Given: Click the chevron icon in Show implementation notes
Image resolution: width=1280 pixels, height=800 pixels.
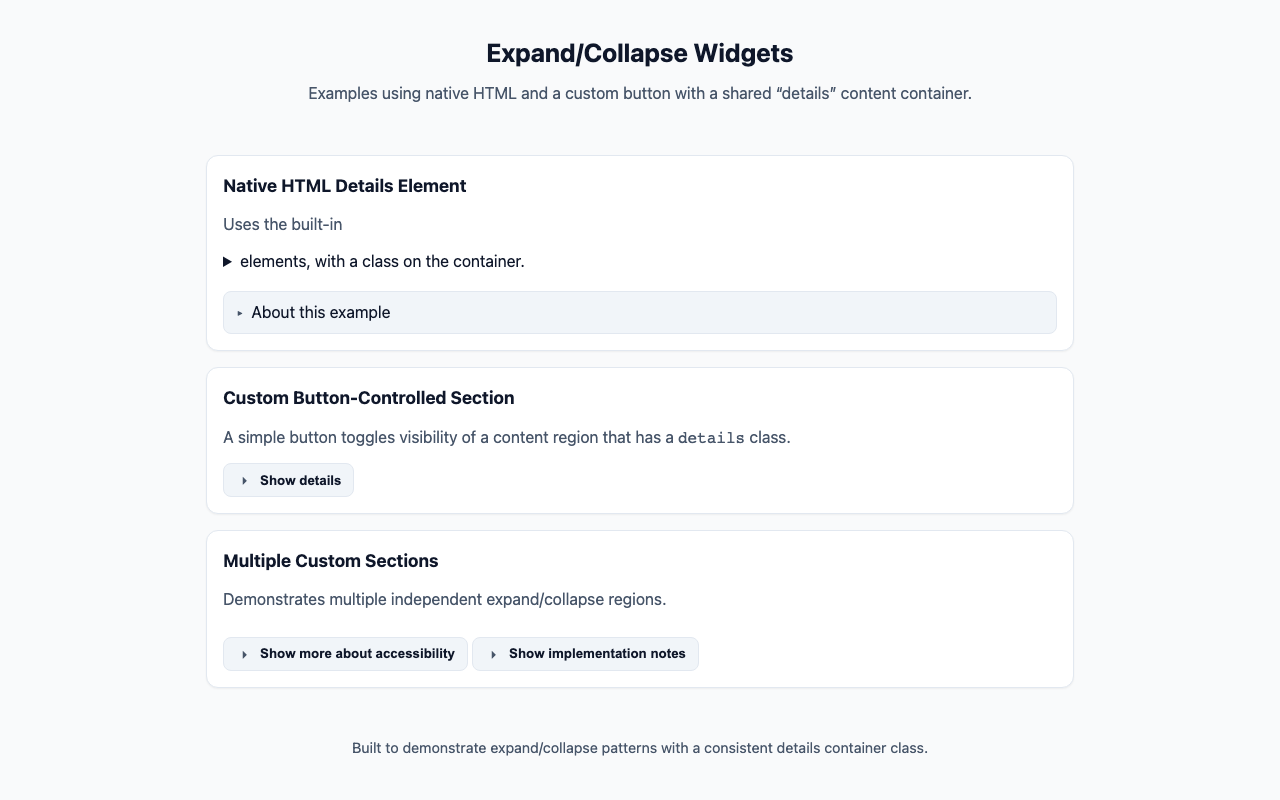Looking at the screenshot, I should (493, 654).
